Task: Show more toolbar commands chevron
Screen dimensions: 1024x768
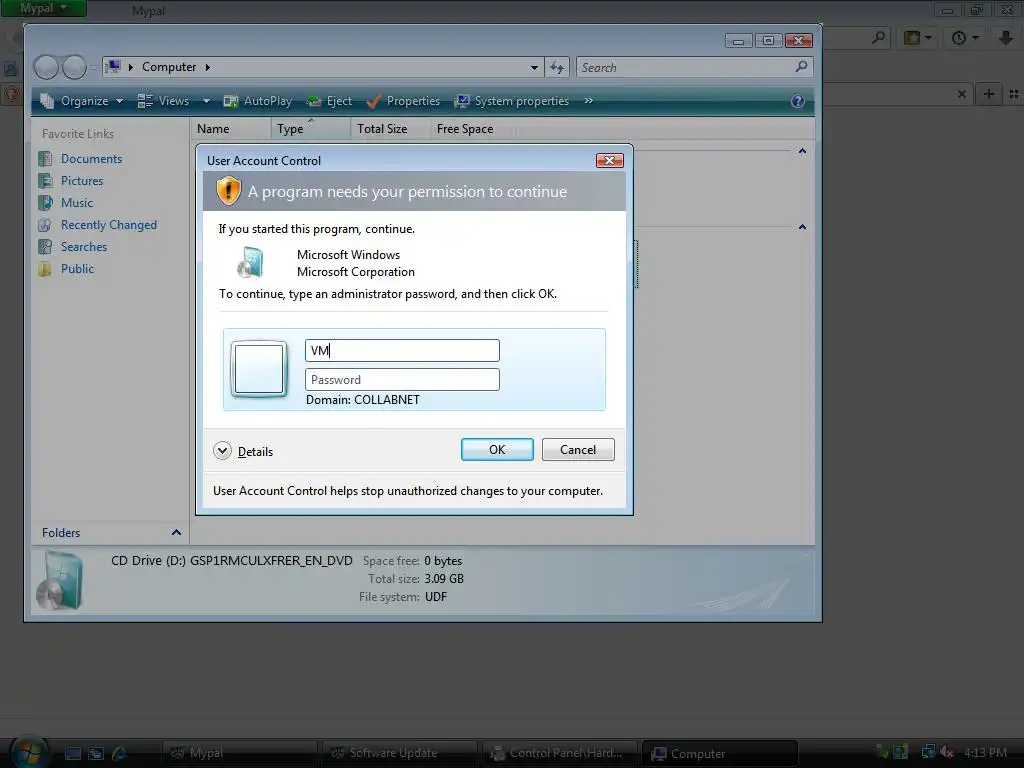Action: (588, 101)
